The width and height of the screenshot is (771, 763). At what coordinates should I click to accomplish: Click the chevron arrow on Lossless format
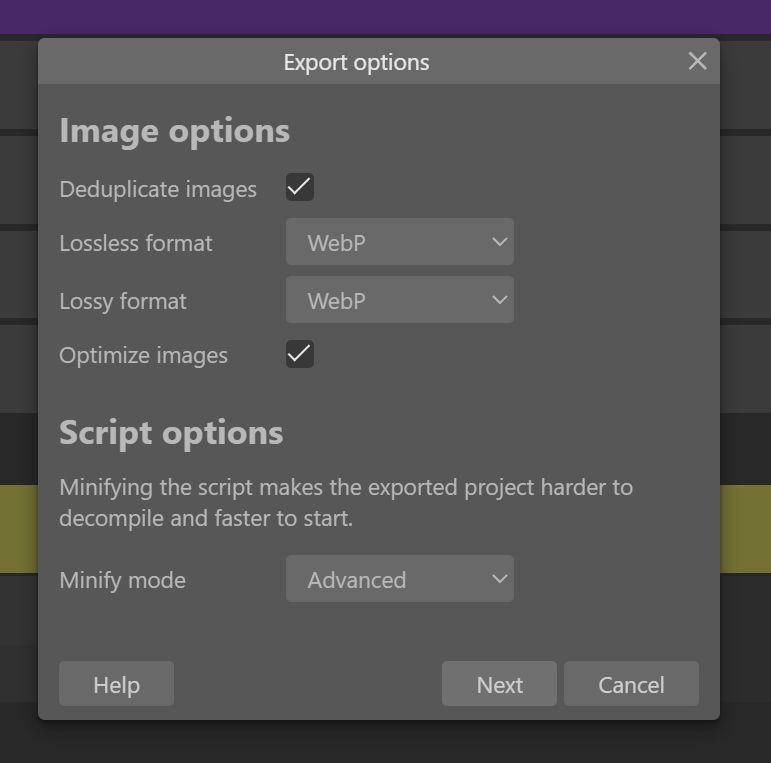pos(499,243)
